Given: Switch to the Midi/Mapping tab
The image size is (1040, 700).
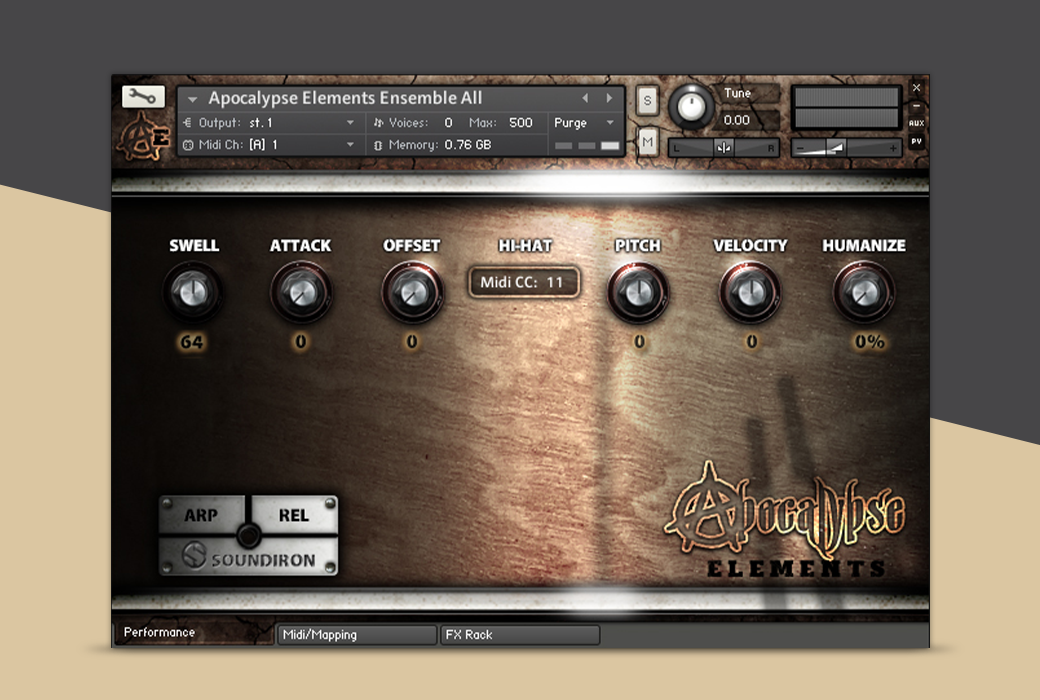Looking at the screenshot, I should coord(356,635).
